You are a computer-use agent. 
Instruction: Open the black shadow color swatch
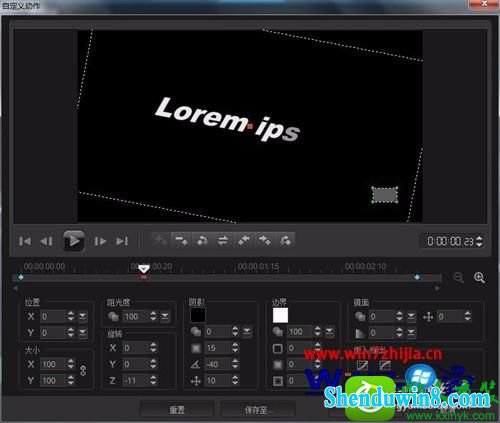tap(198, 315)
